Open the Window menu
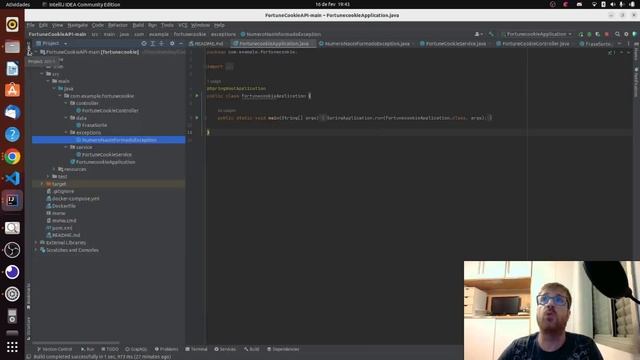The height and width of the screenshot is (360, 640). [200, 25]
